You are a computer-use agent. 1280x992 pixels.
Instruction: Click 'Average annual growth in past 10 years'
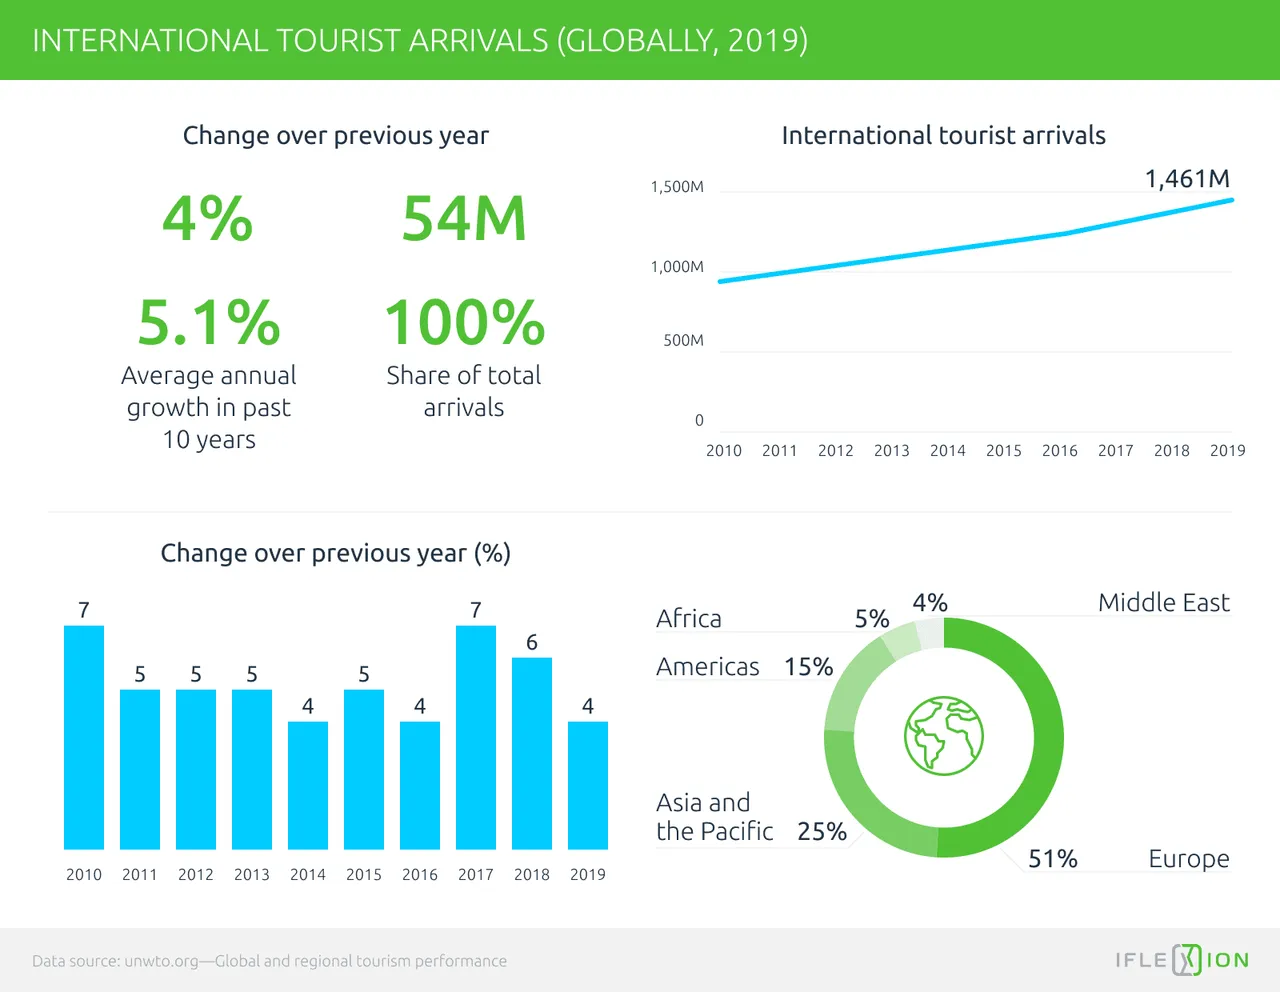pos(209,407)
